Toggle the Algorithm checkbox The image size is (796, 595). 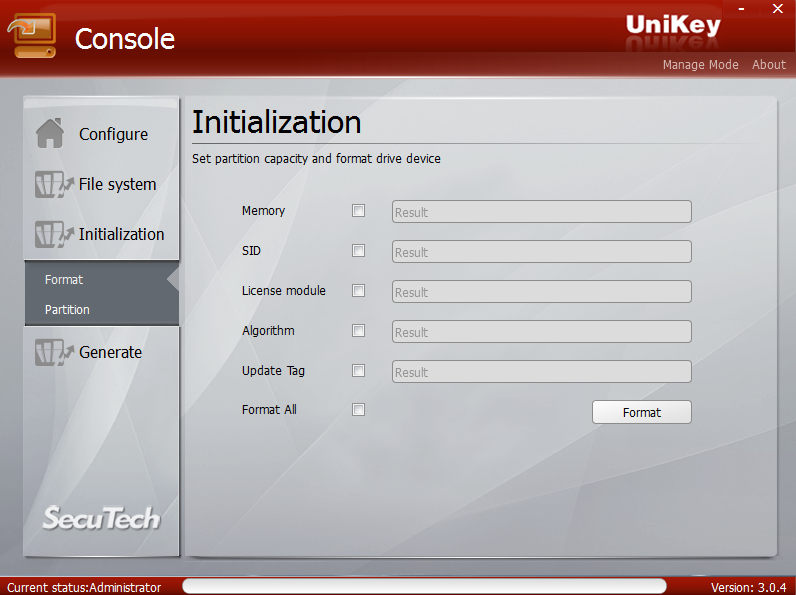pyautogui.click(x=358, y=331)
